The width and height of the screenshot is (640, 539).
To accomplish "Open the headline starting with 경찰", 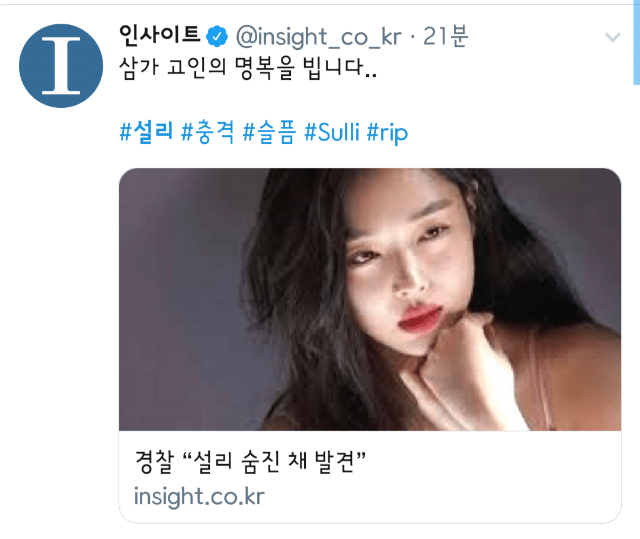I will pos(250,462).
